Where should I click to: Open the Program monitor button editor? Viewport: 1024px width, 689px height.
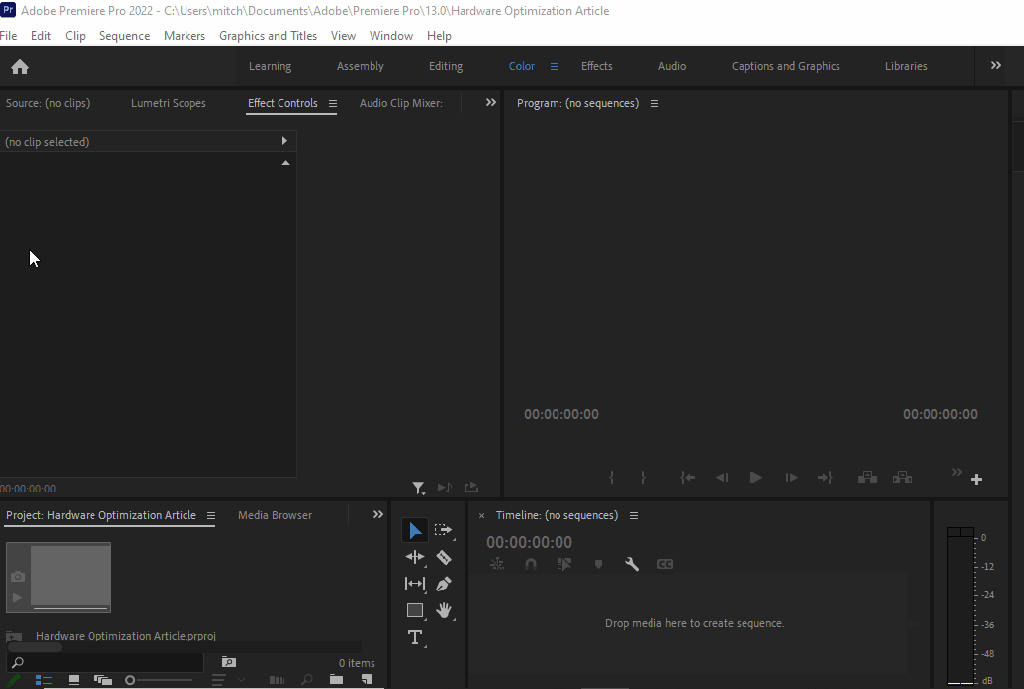976,480
